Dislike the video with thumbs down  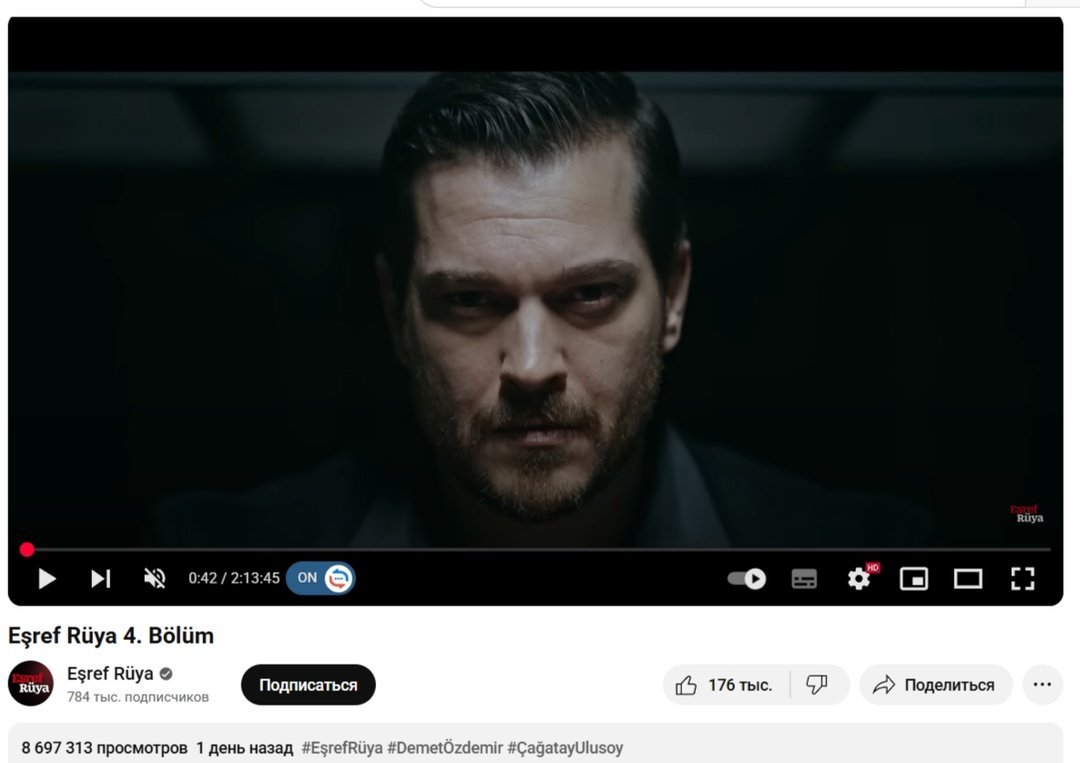click(x=818, y=685)
